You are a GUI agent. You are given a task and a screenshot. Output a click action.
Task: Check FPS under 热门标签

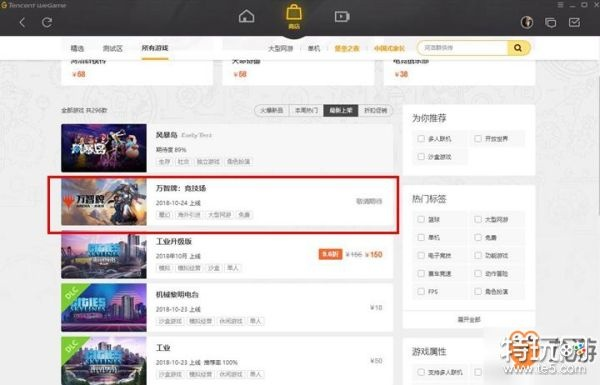point(421,292)
